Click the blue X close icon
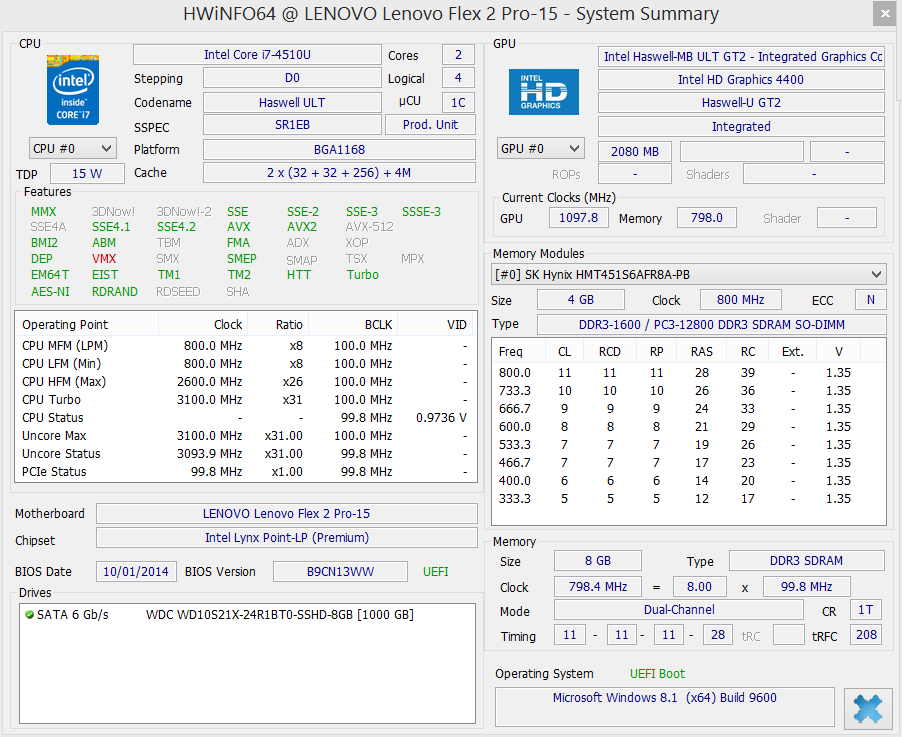Image resolution: width=902 pixels, height=737 pixels. [868, 708]
